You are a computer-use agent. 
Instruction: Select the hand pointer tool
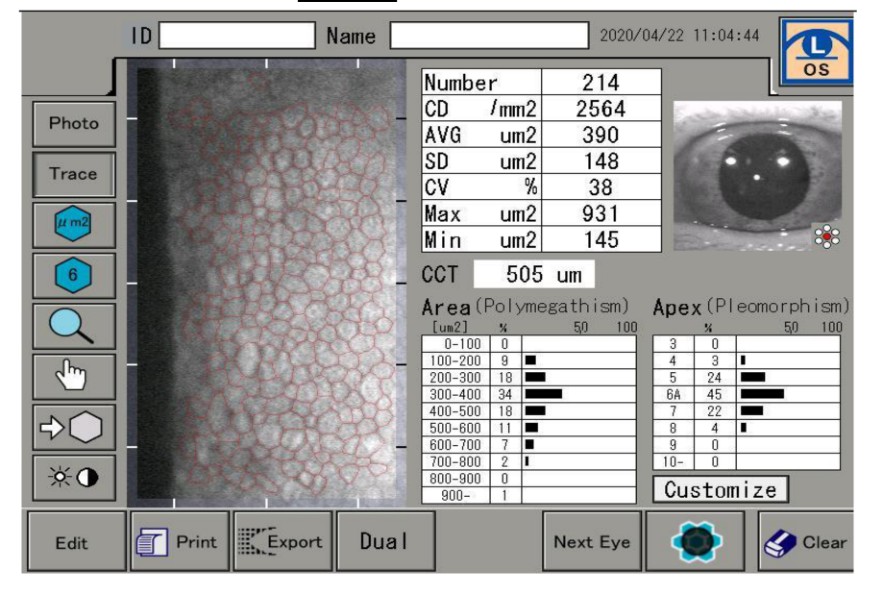pyautogui.click(x=74, y=376)
